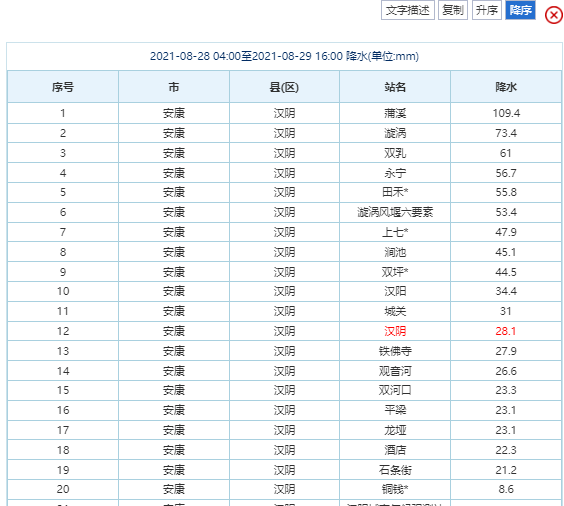Click the 石条街 station name
This screenshot has width=564, height=506.
395,470
